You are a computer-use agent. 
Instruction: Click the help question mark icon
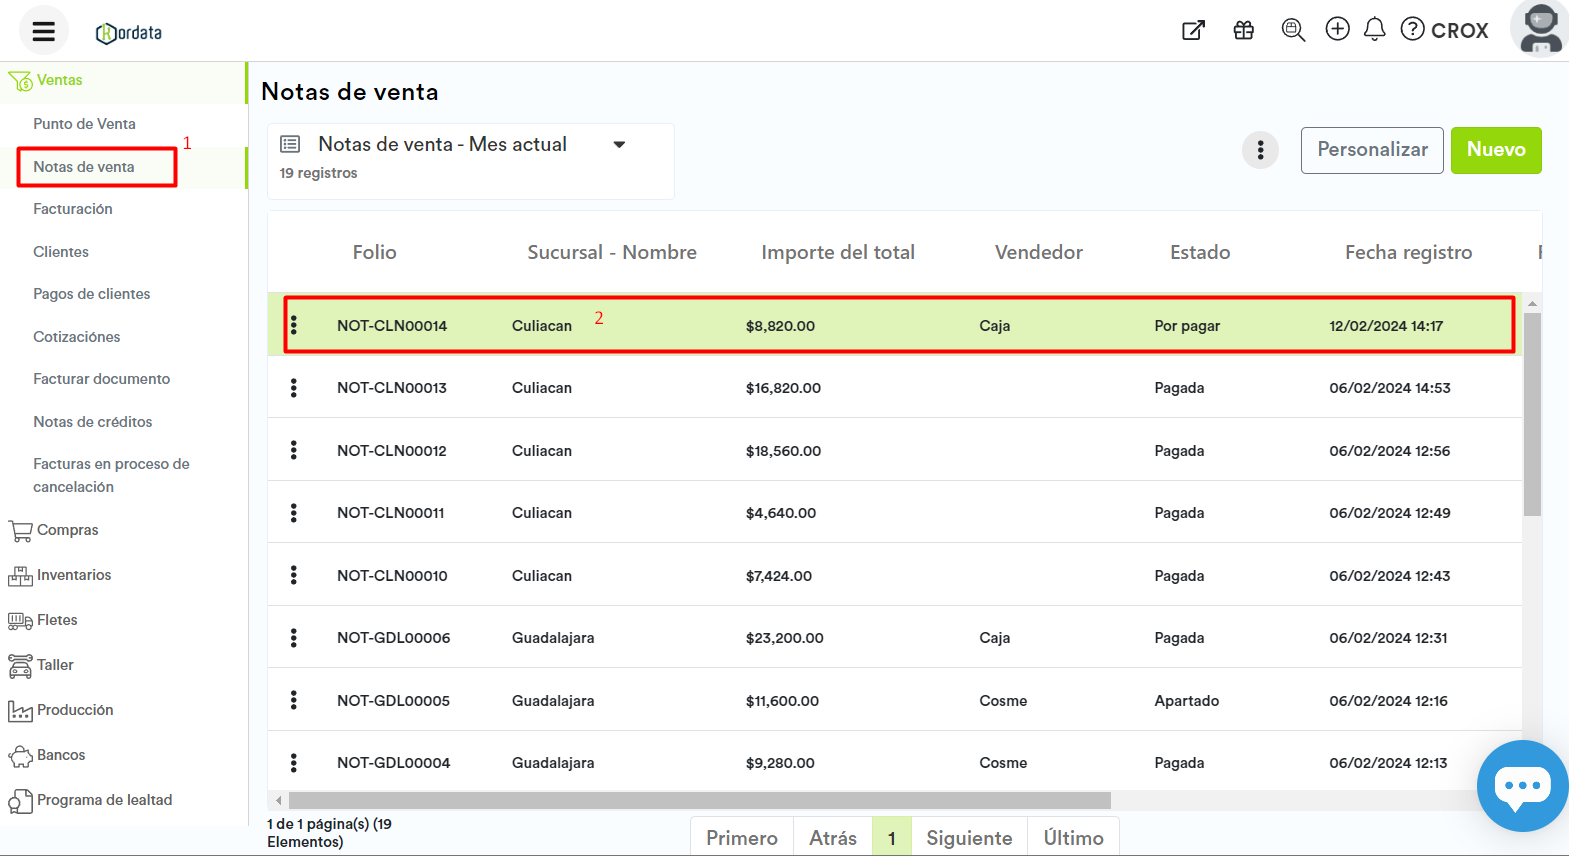(x=1412, y=29)
